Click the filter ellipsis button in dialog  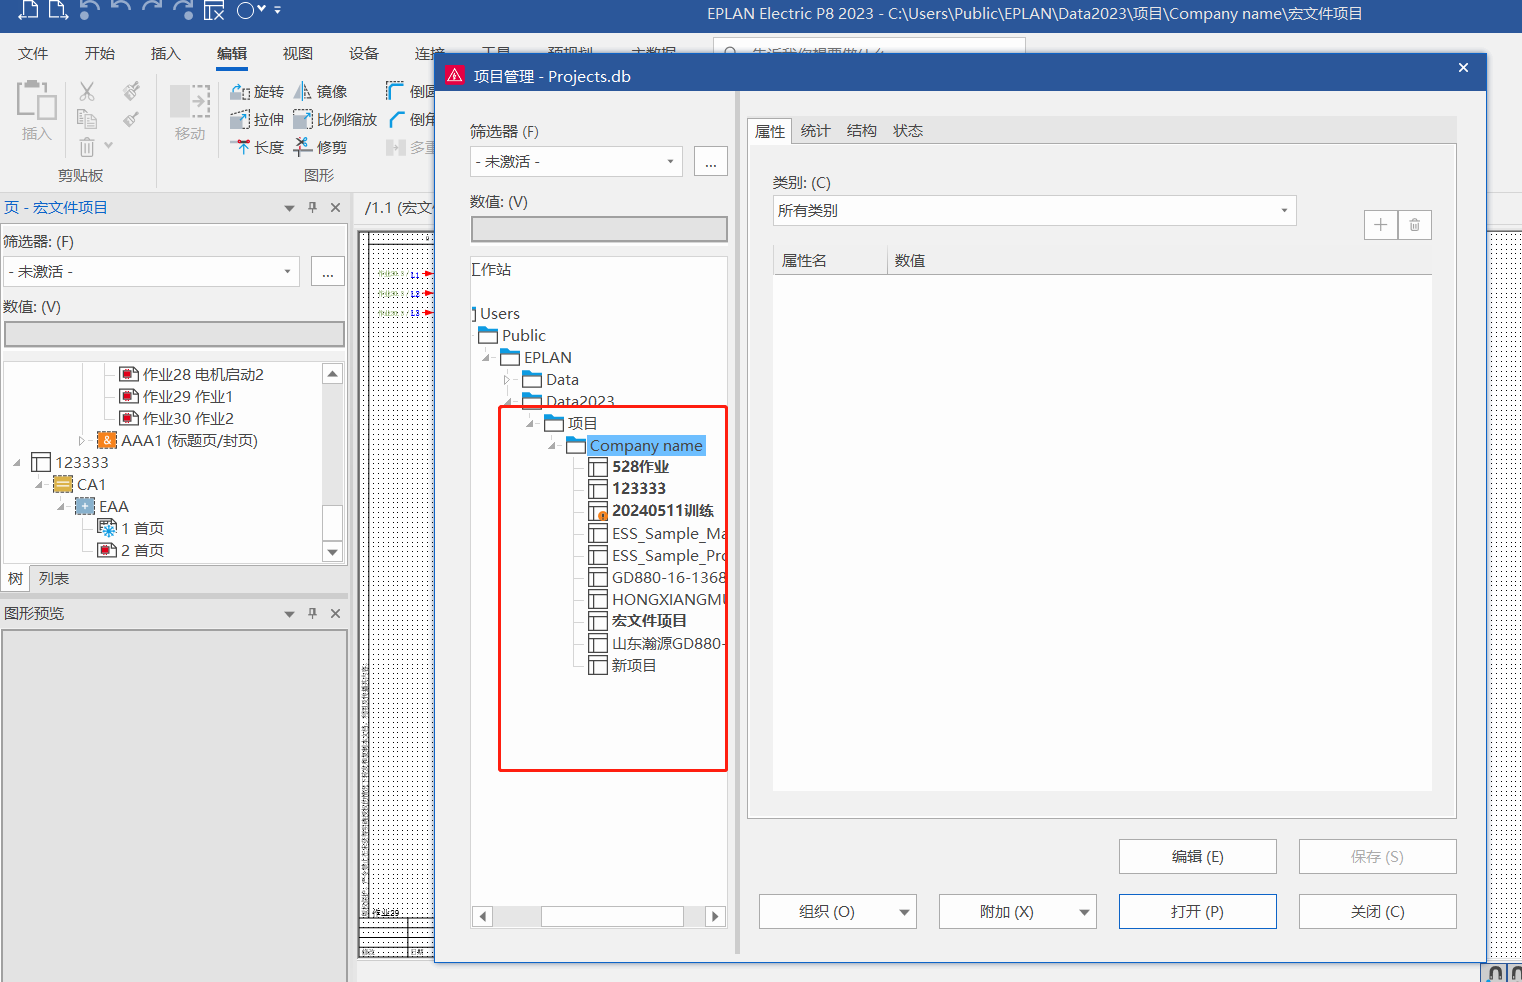(x=710, y=162)
